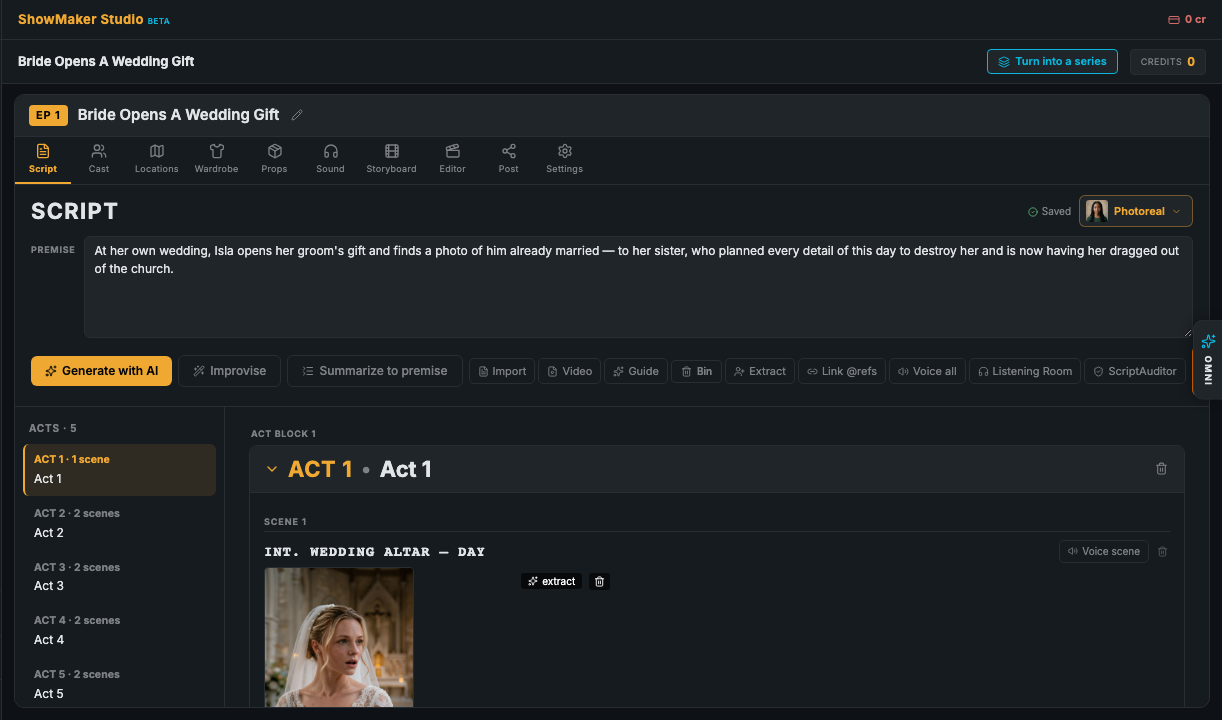Click the Act 1 title text
Image resolution: width=1222 pixels, height=720 pixels.
tap(406, 469)
